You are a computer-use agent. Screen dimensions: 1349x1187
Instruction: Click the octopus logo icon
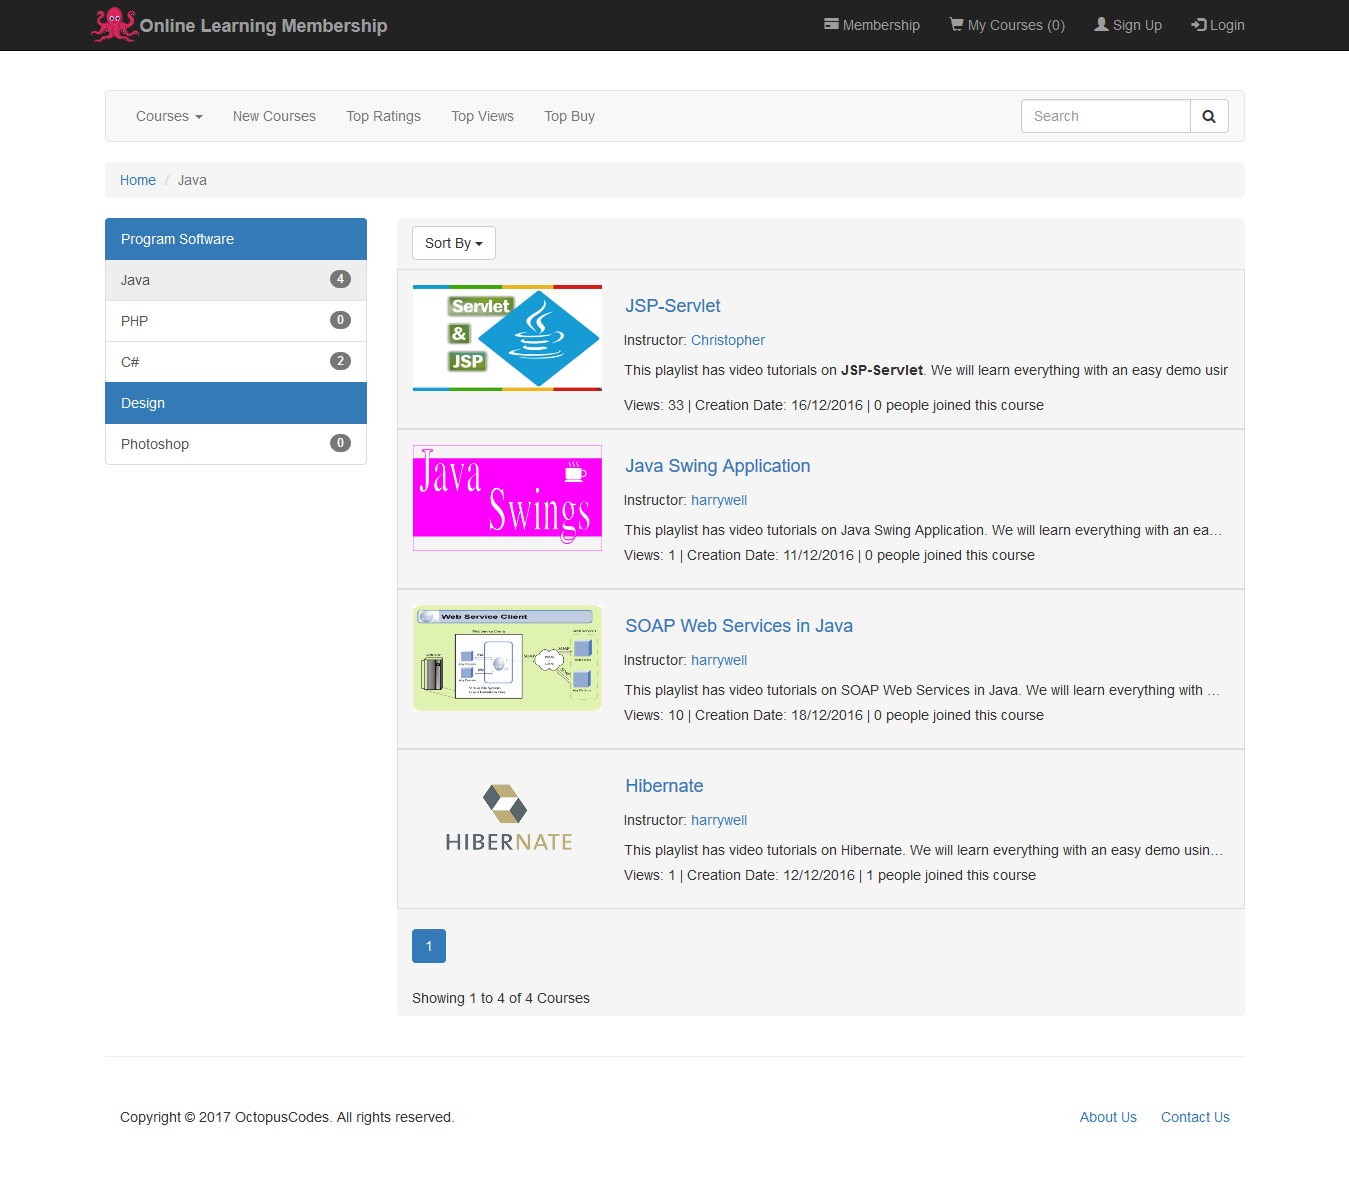click(x=113, y=25)
